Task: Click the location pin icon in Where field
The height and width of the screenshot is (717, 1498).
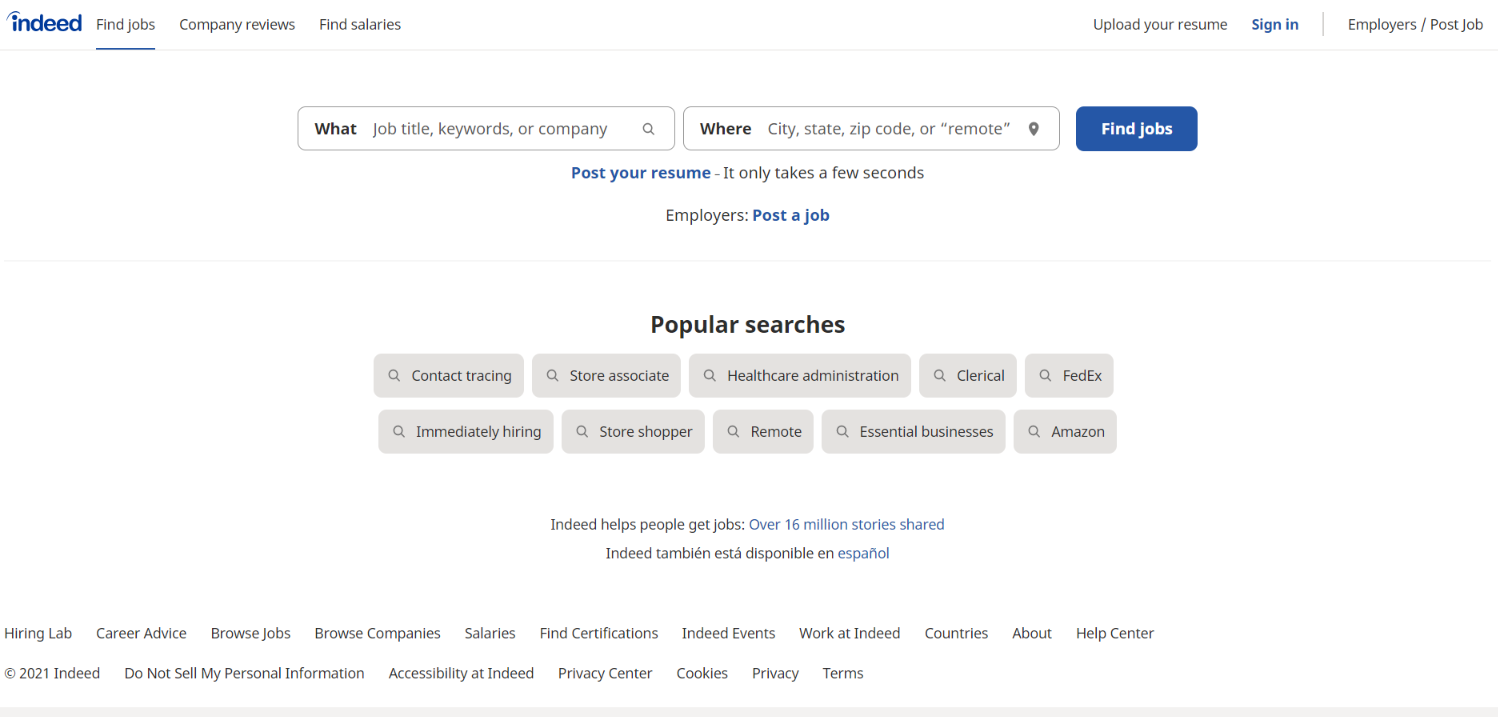Action: (x=1034, y=129)
